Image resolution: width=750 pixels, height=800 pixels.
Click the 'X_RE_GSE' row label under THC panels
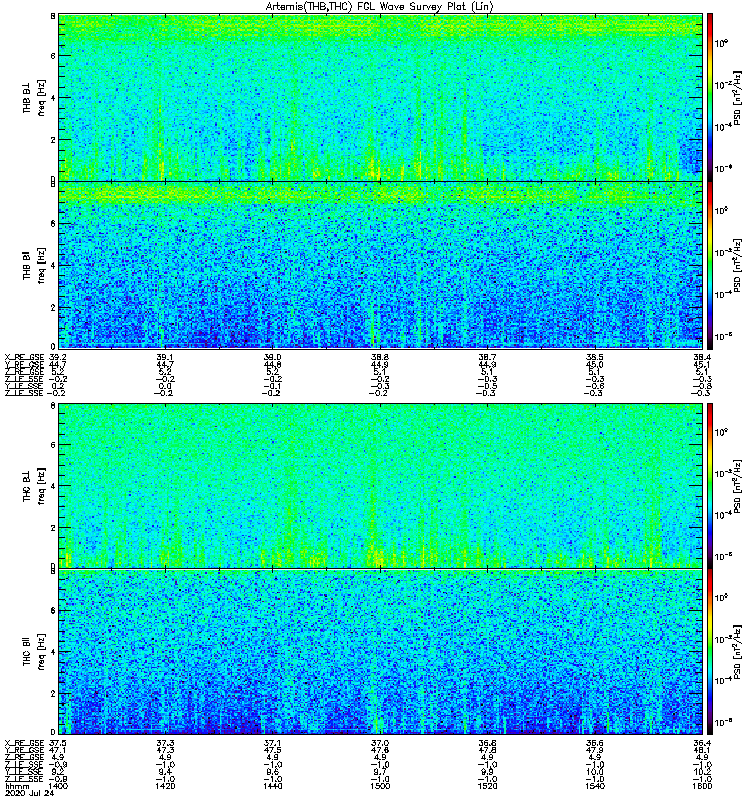coord(24,743)
